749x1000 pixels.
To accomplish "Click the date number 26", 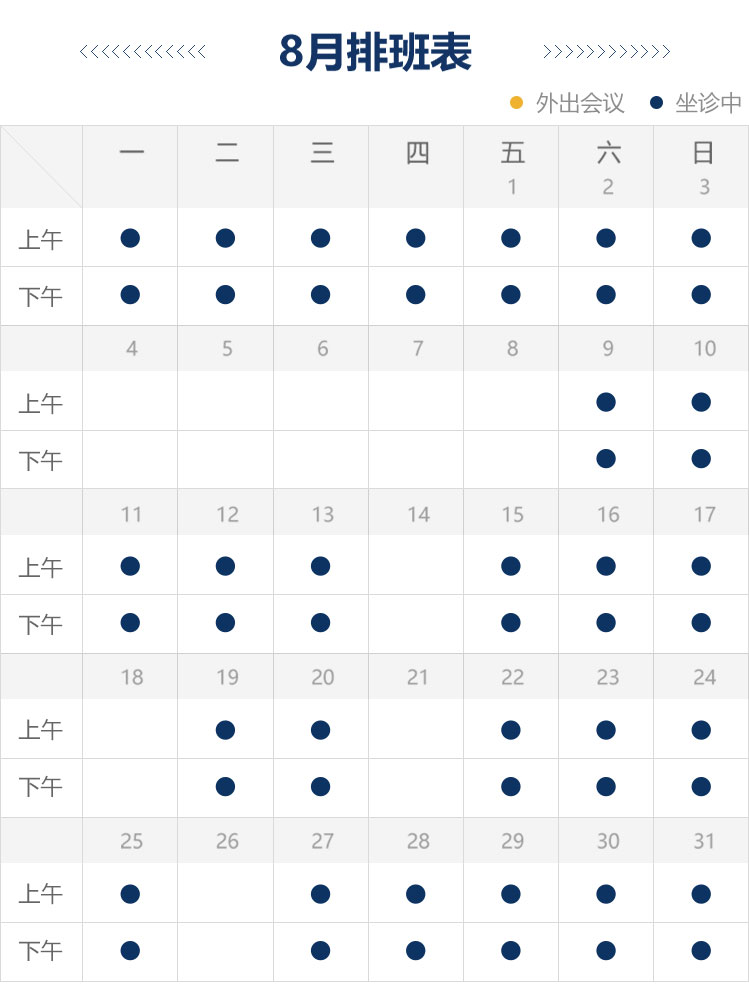I will 227,841.
